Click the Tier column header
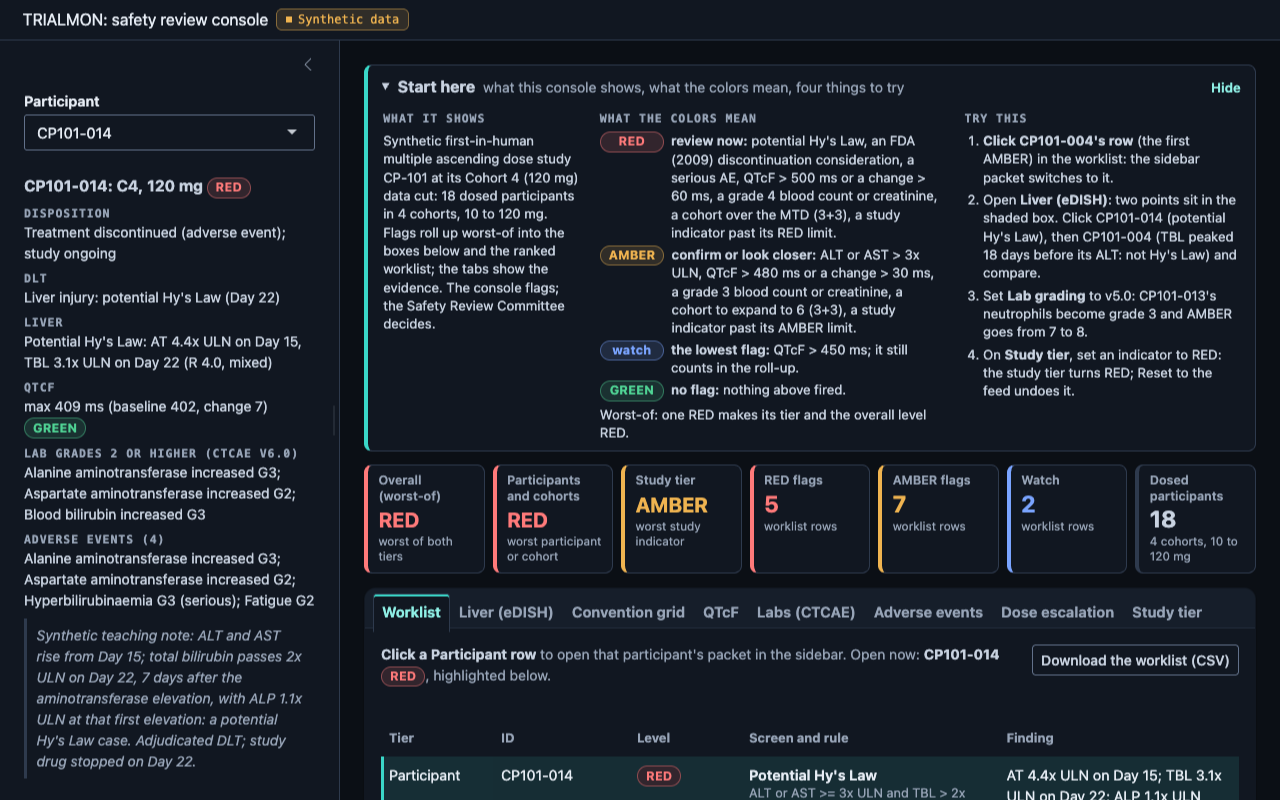1280x800 pixels. pos(401,738)
